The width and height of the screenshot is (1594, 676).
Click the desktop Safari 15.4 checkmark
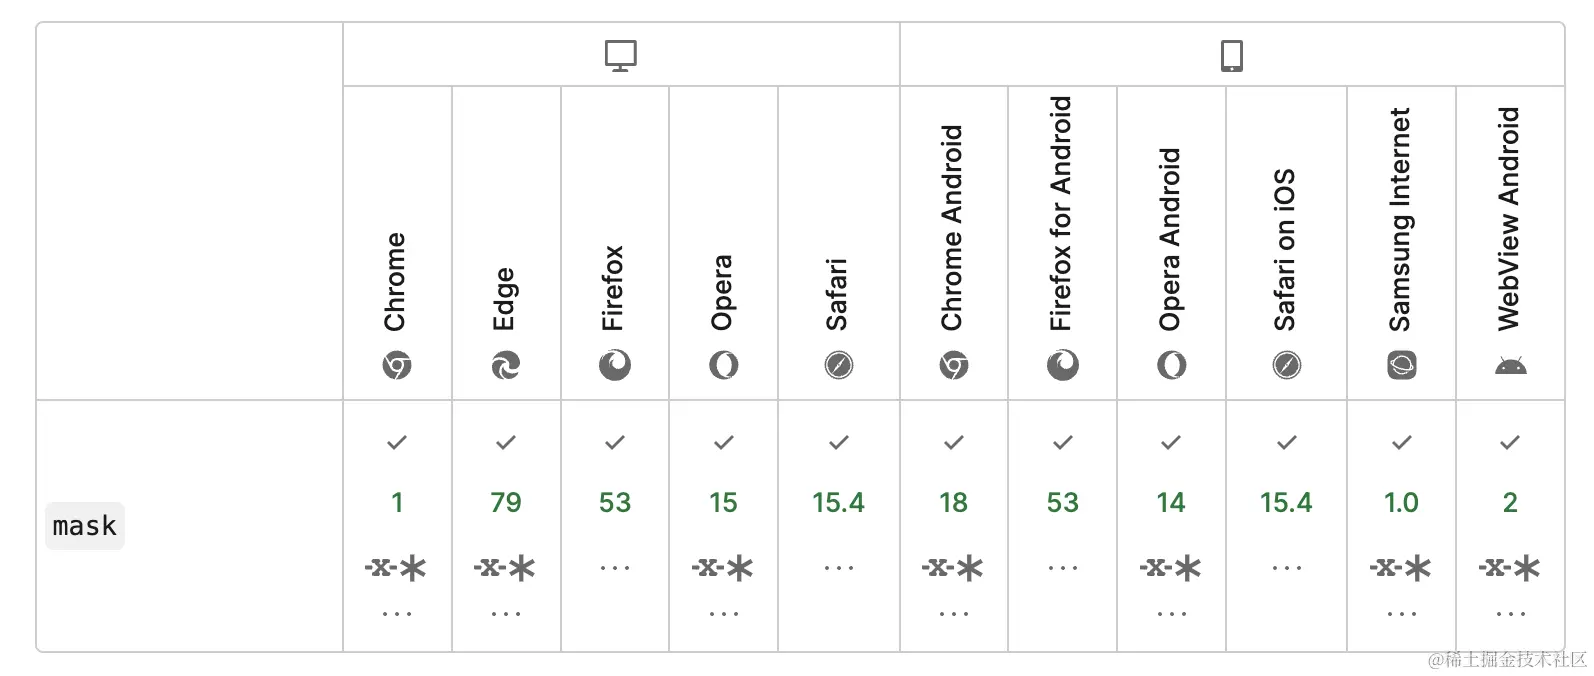(839, 442)
